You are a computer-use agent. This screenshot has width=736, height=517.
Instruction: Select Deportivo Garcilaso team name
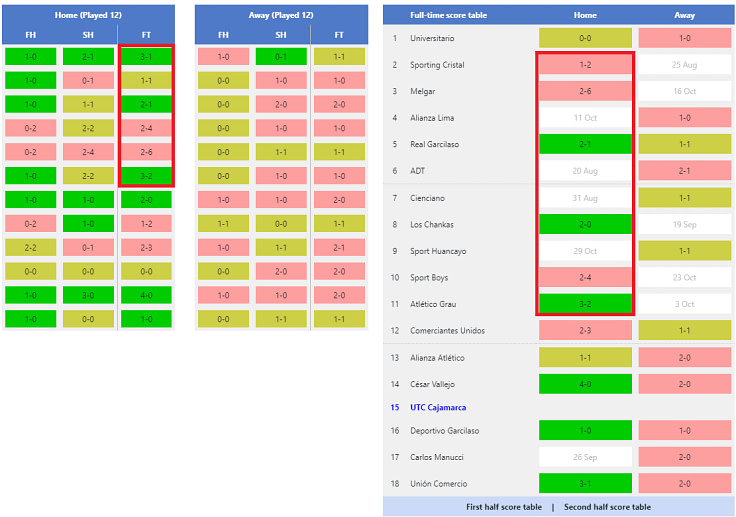tap(445, 431)
